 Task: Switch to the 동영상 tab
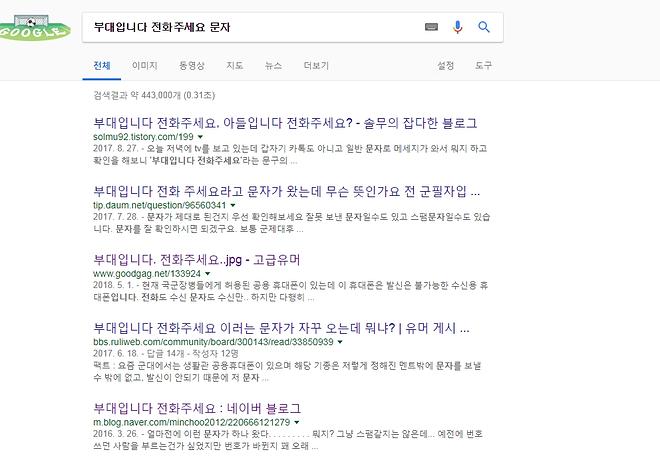click(192, 66)
